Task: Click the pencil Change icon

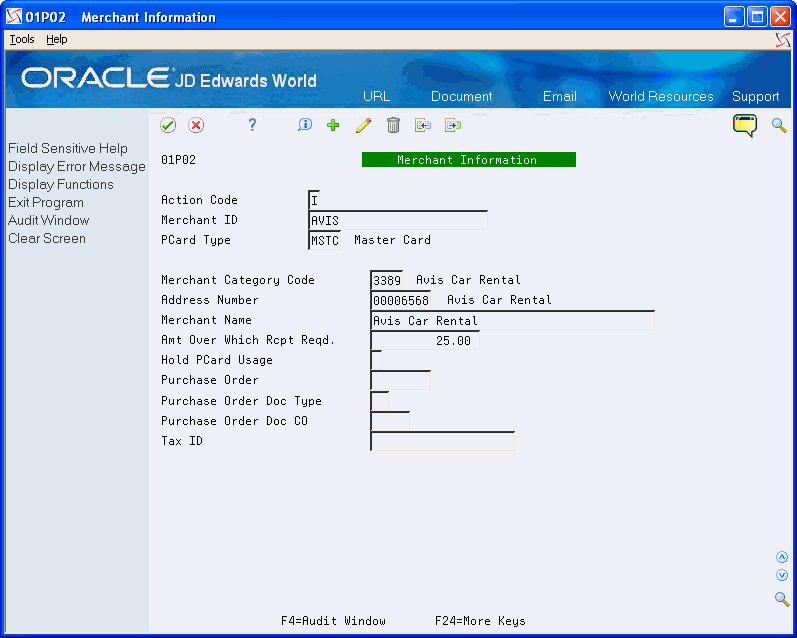Action: (363, 125)
